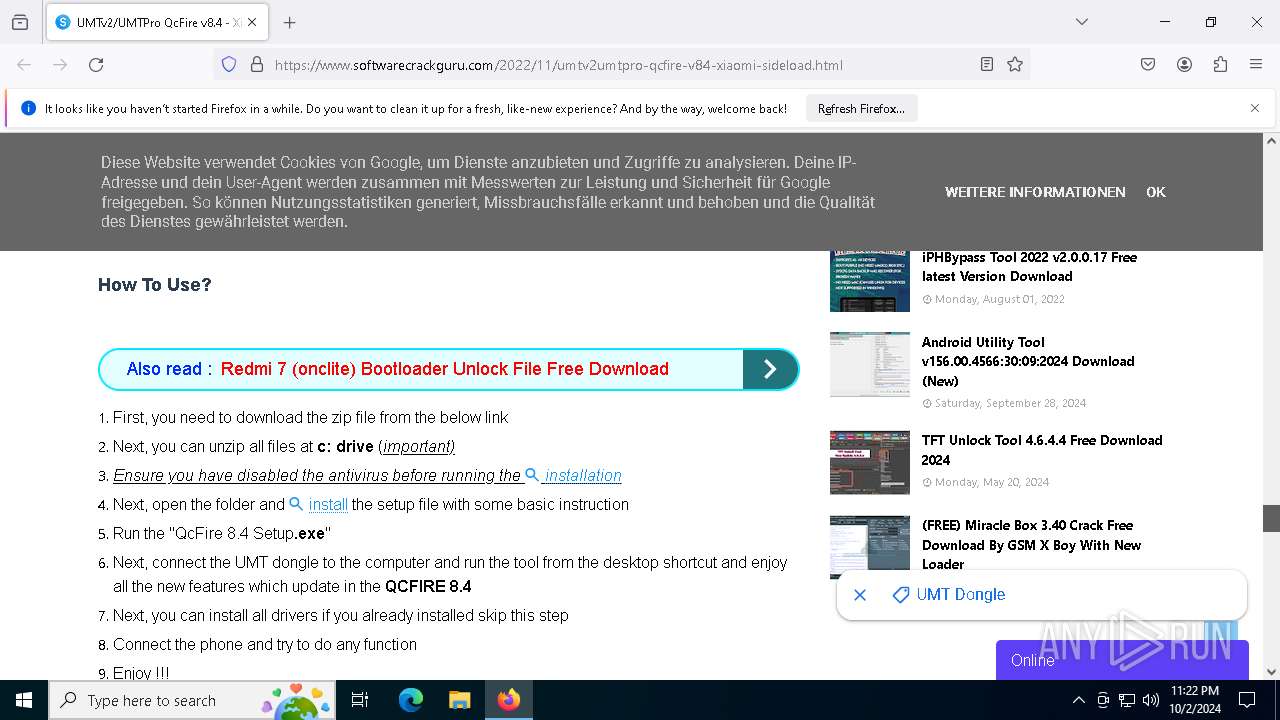Screen dimensions: 1280x720
Task: Open a new browser tab
Action: [x=289, y=22]
